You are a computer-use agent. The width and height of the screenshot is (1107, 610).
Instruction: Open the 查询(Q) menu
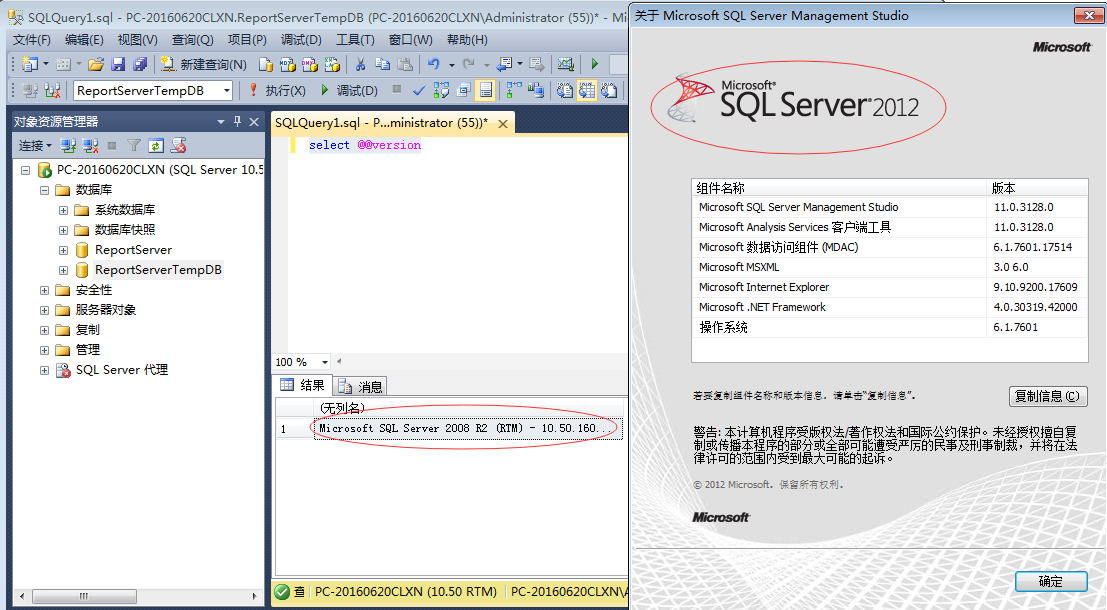pos(192,40)
